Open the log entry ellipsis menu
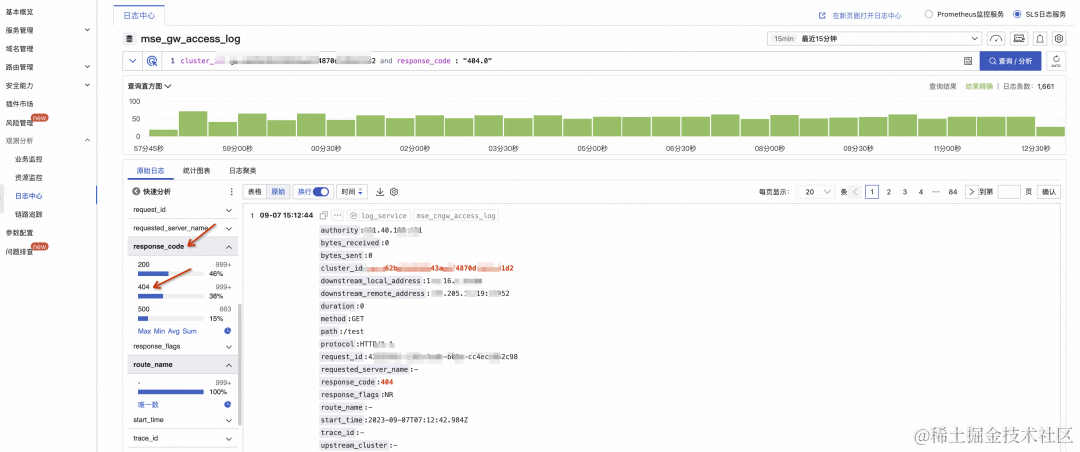Image resolution: width=1080 pixels, height=452 pixels. (x=338, y=216)
